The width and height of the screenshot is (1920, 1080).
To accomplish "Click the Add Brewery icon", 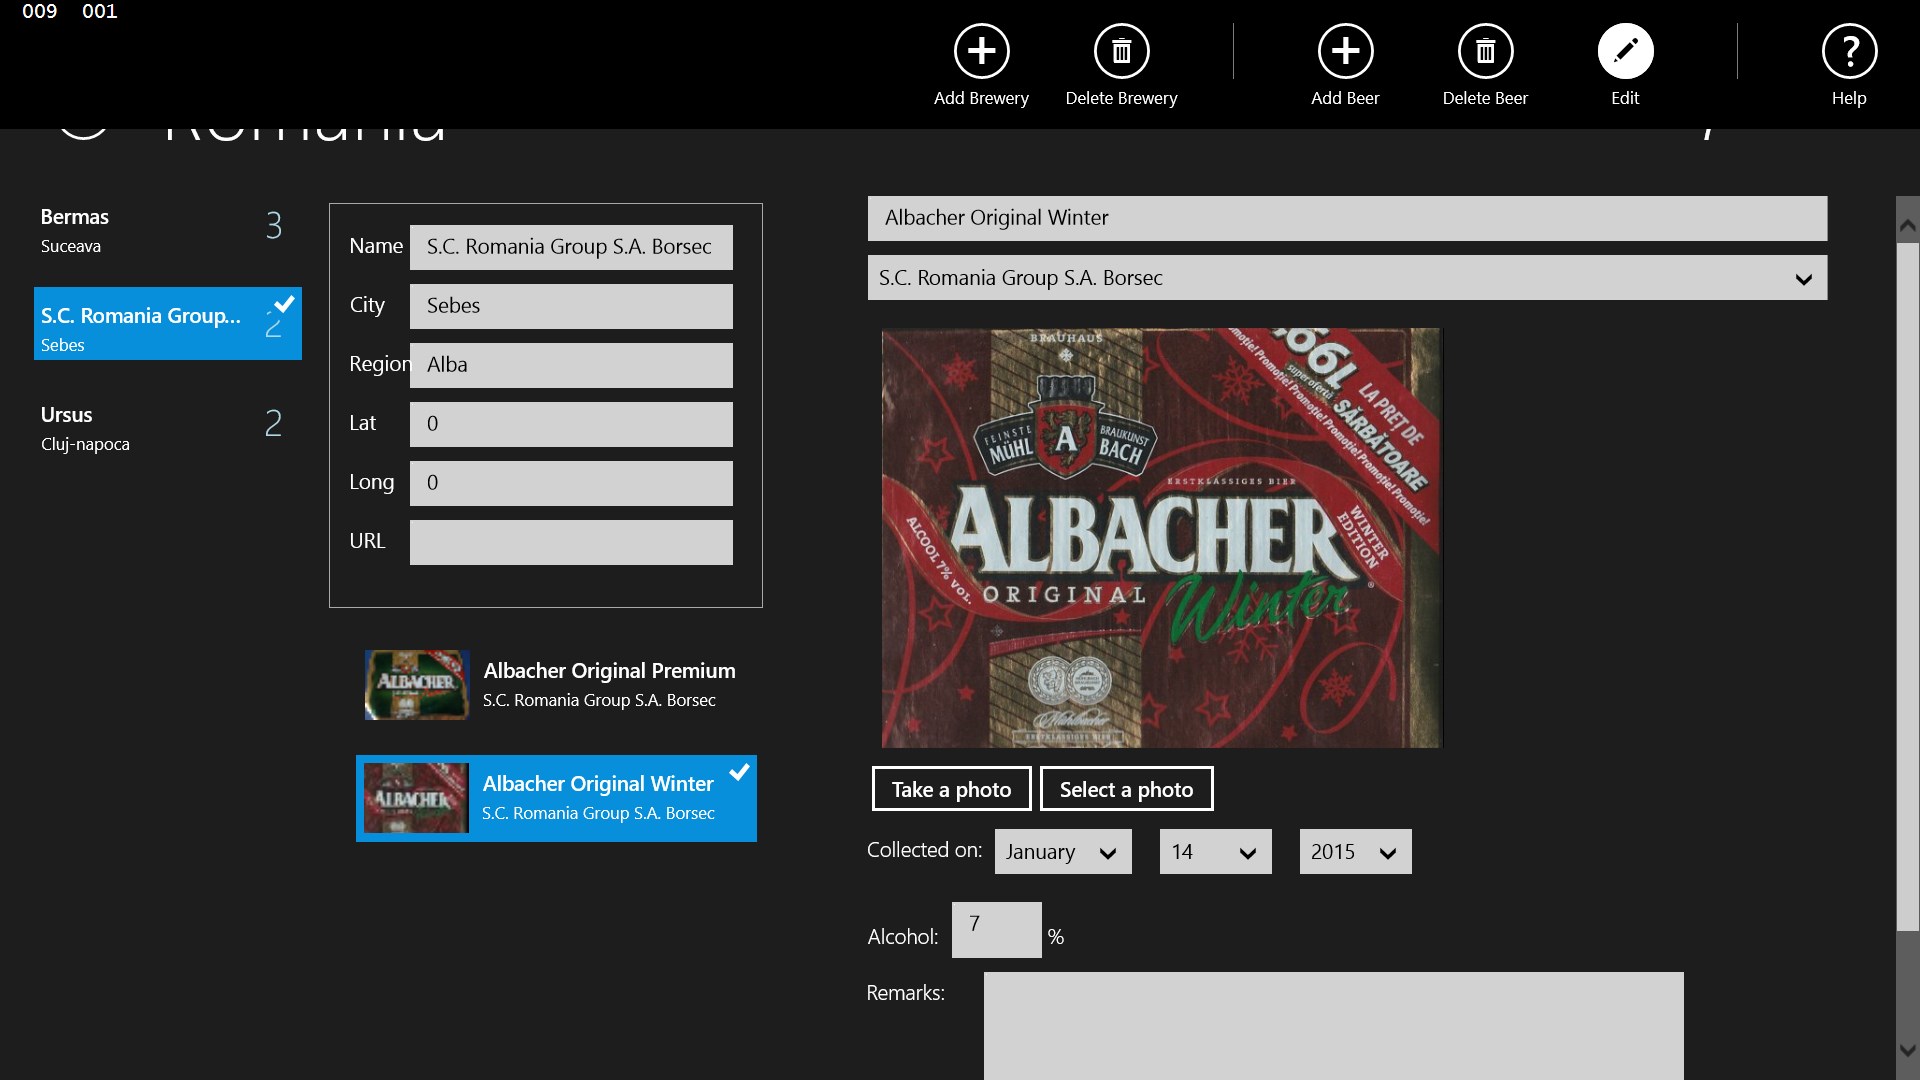I will [981, 52].
